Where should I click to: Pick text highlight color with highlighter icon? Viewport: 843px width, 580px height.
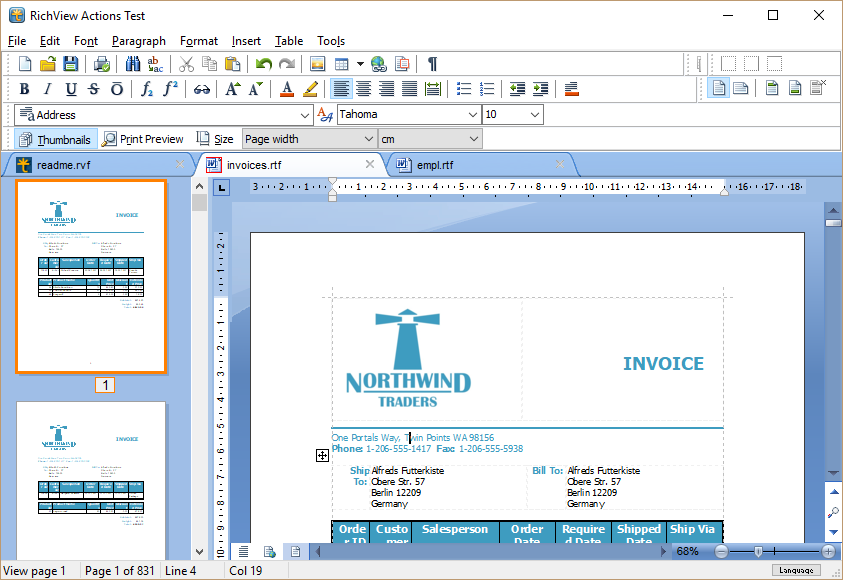(x=310, y=89)
